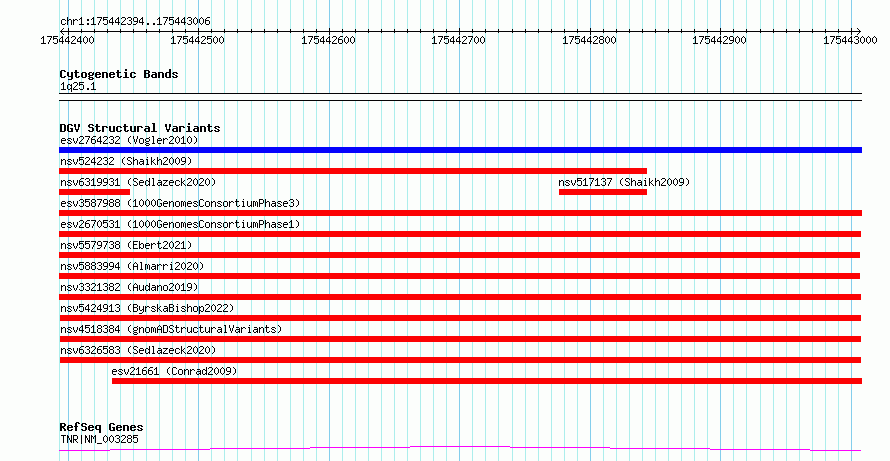
Task: Click the magenta TNR gene line
Action: coord(460,449)
